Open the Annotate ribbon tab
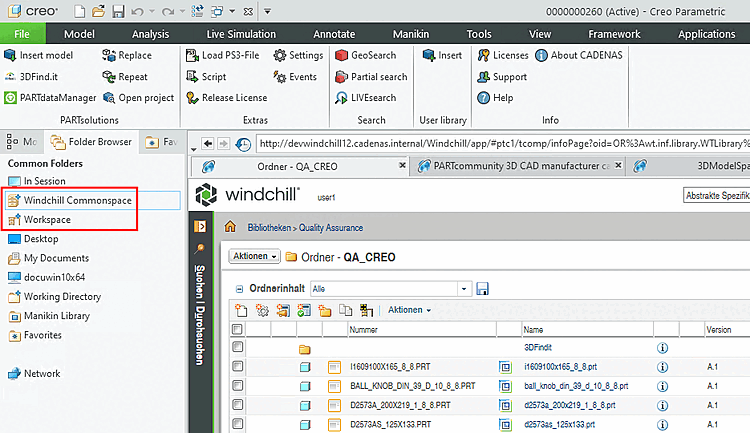Viewport: 750px width, 433px height. point(334,34)
